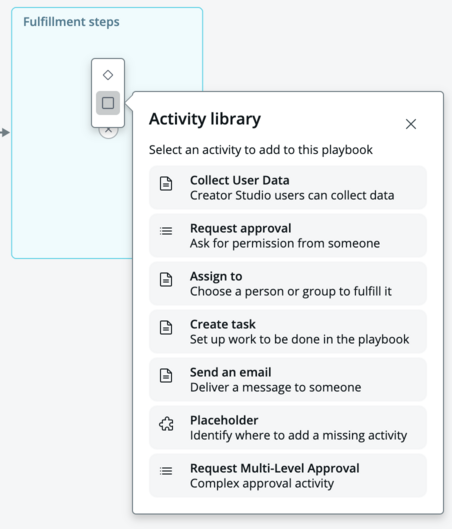452x529 pixels.
Task: Click the Collect User Data document icon
Action: [166, 184]
